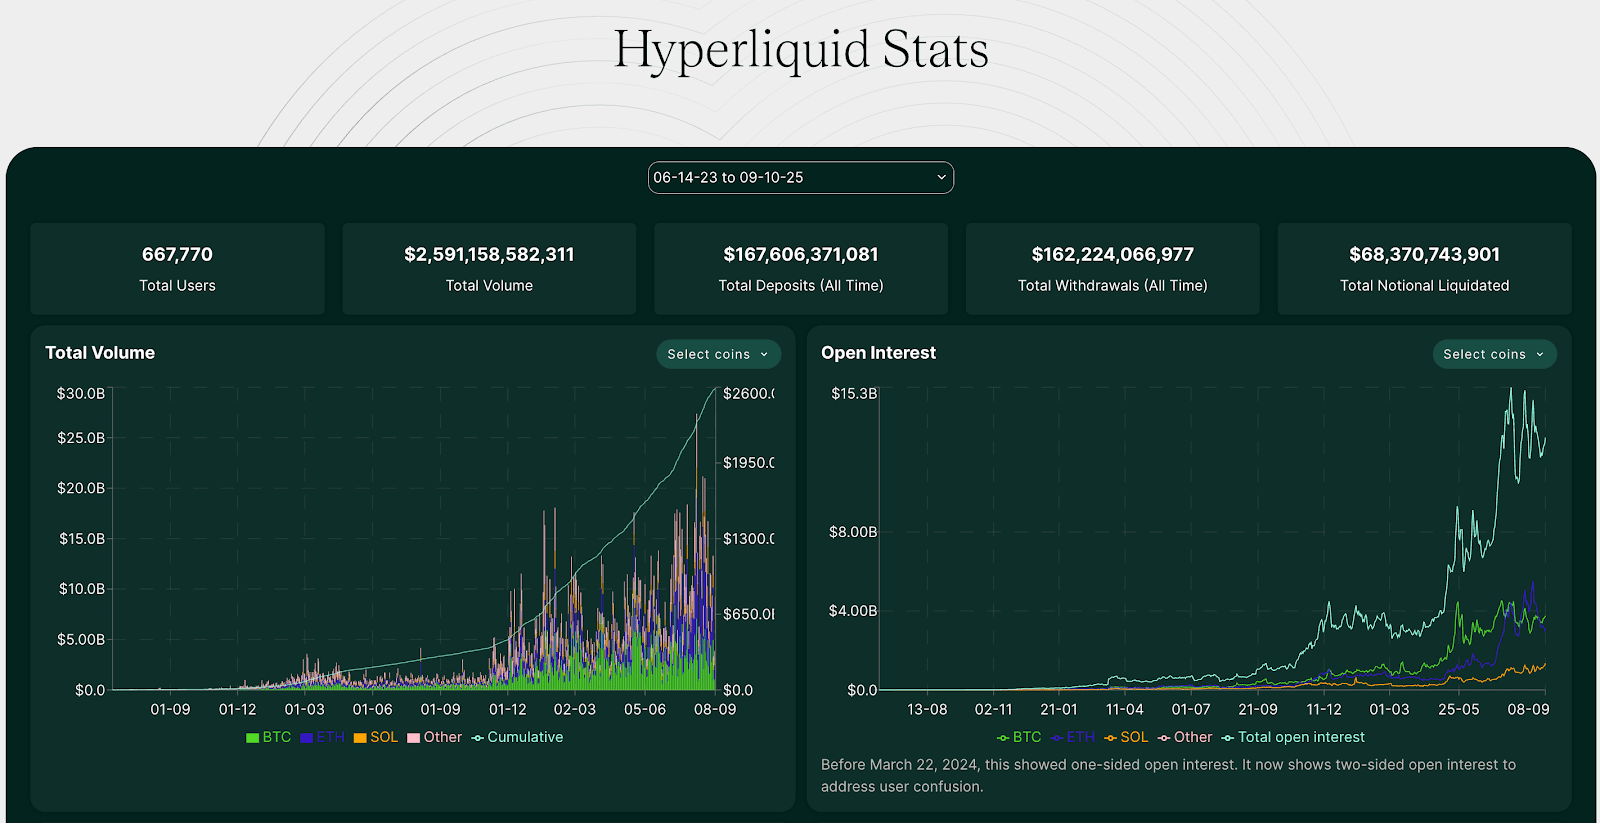
Task: Click the $15.0B axis label in Total Volume
Action: click(82, 539)
